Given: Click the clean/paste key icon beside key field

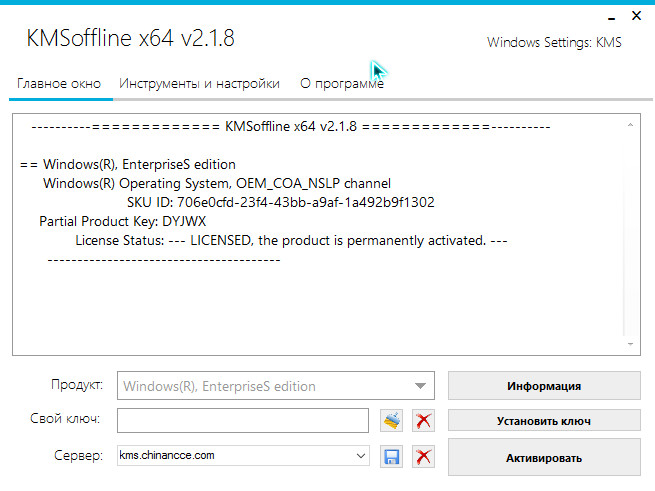Looking at the screenshot, I should (392, 421).
